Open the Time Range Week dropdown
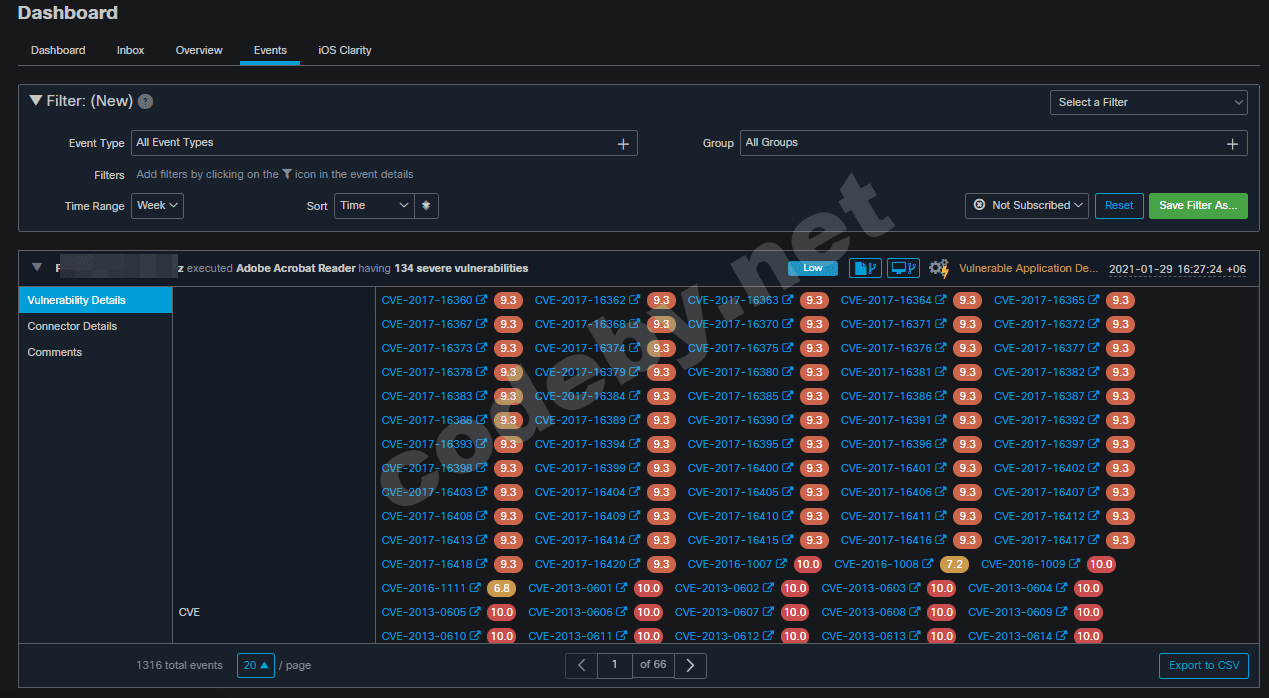 (157, 206)
